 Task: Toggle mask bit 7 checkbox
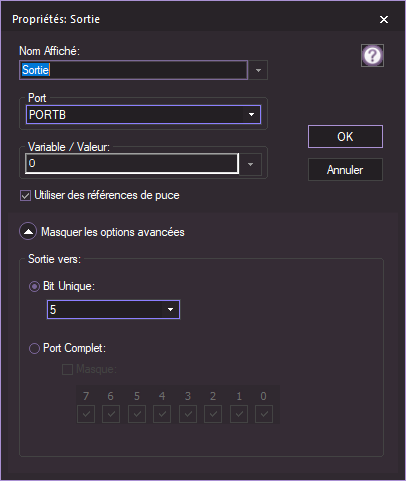[86, 414]
